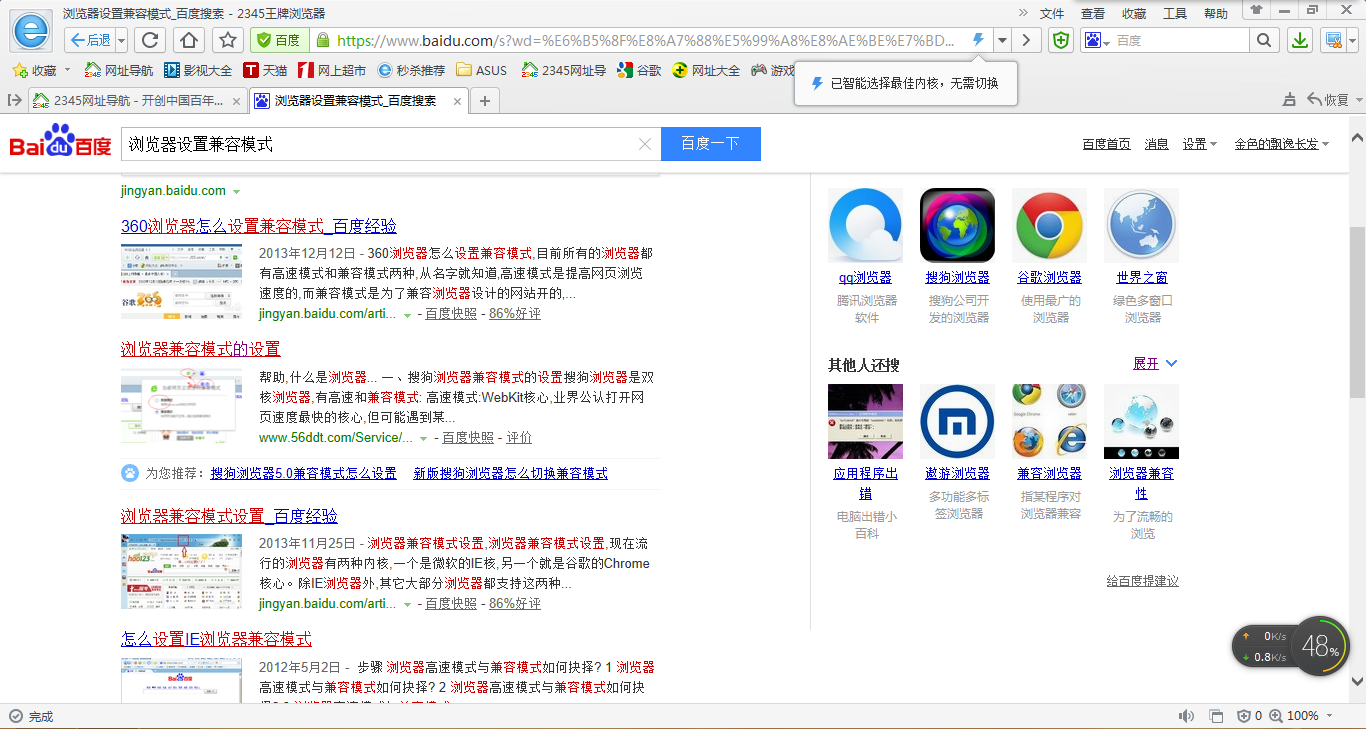Click the 百度一下 search button
The image size is (1366, 729).
tap(711, 144)
